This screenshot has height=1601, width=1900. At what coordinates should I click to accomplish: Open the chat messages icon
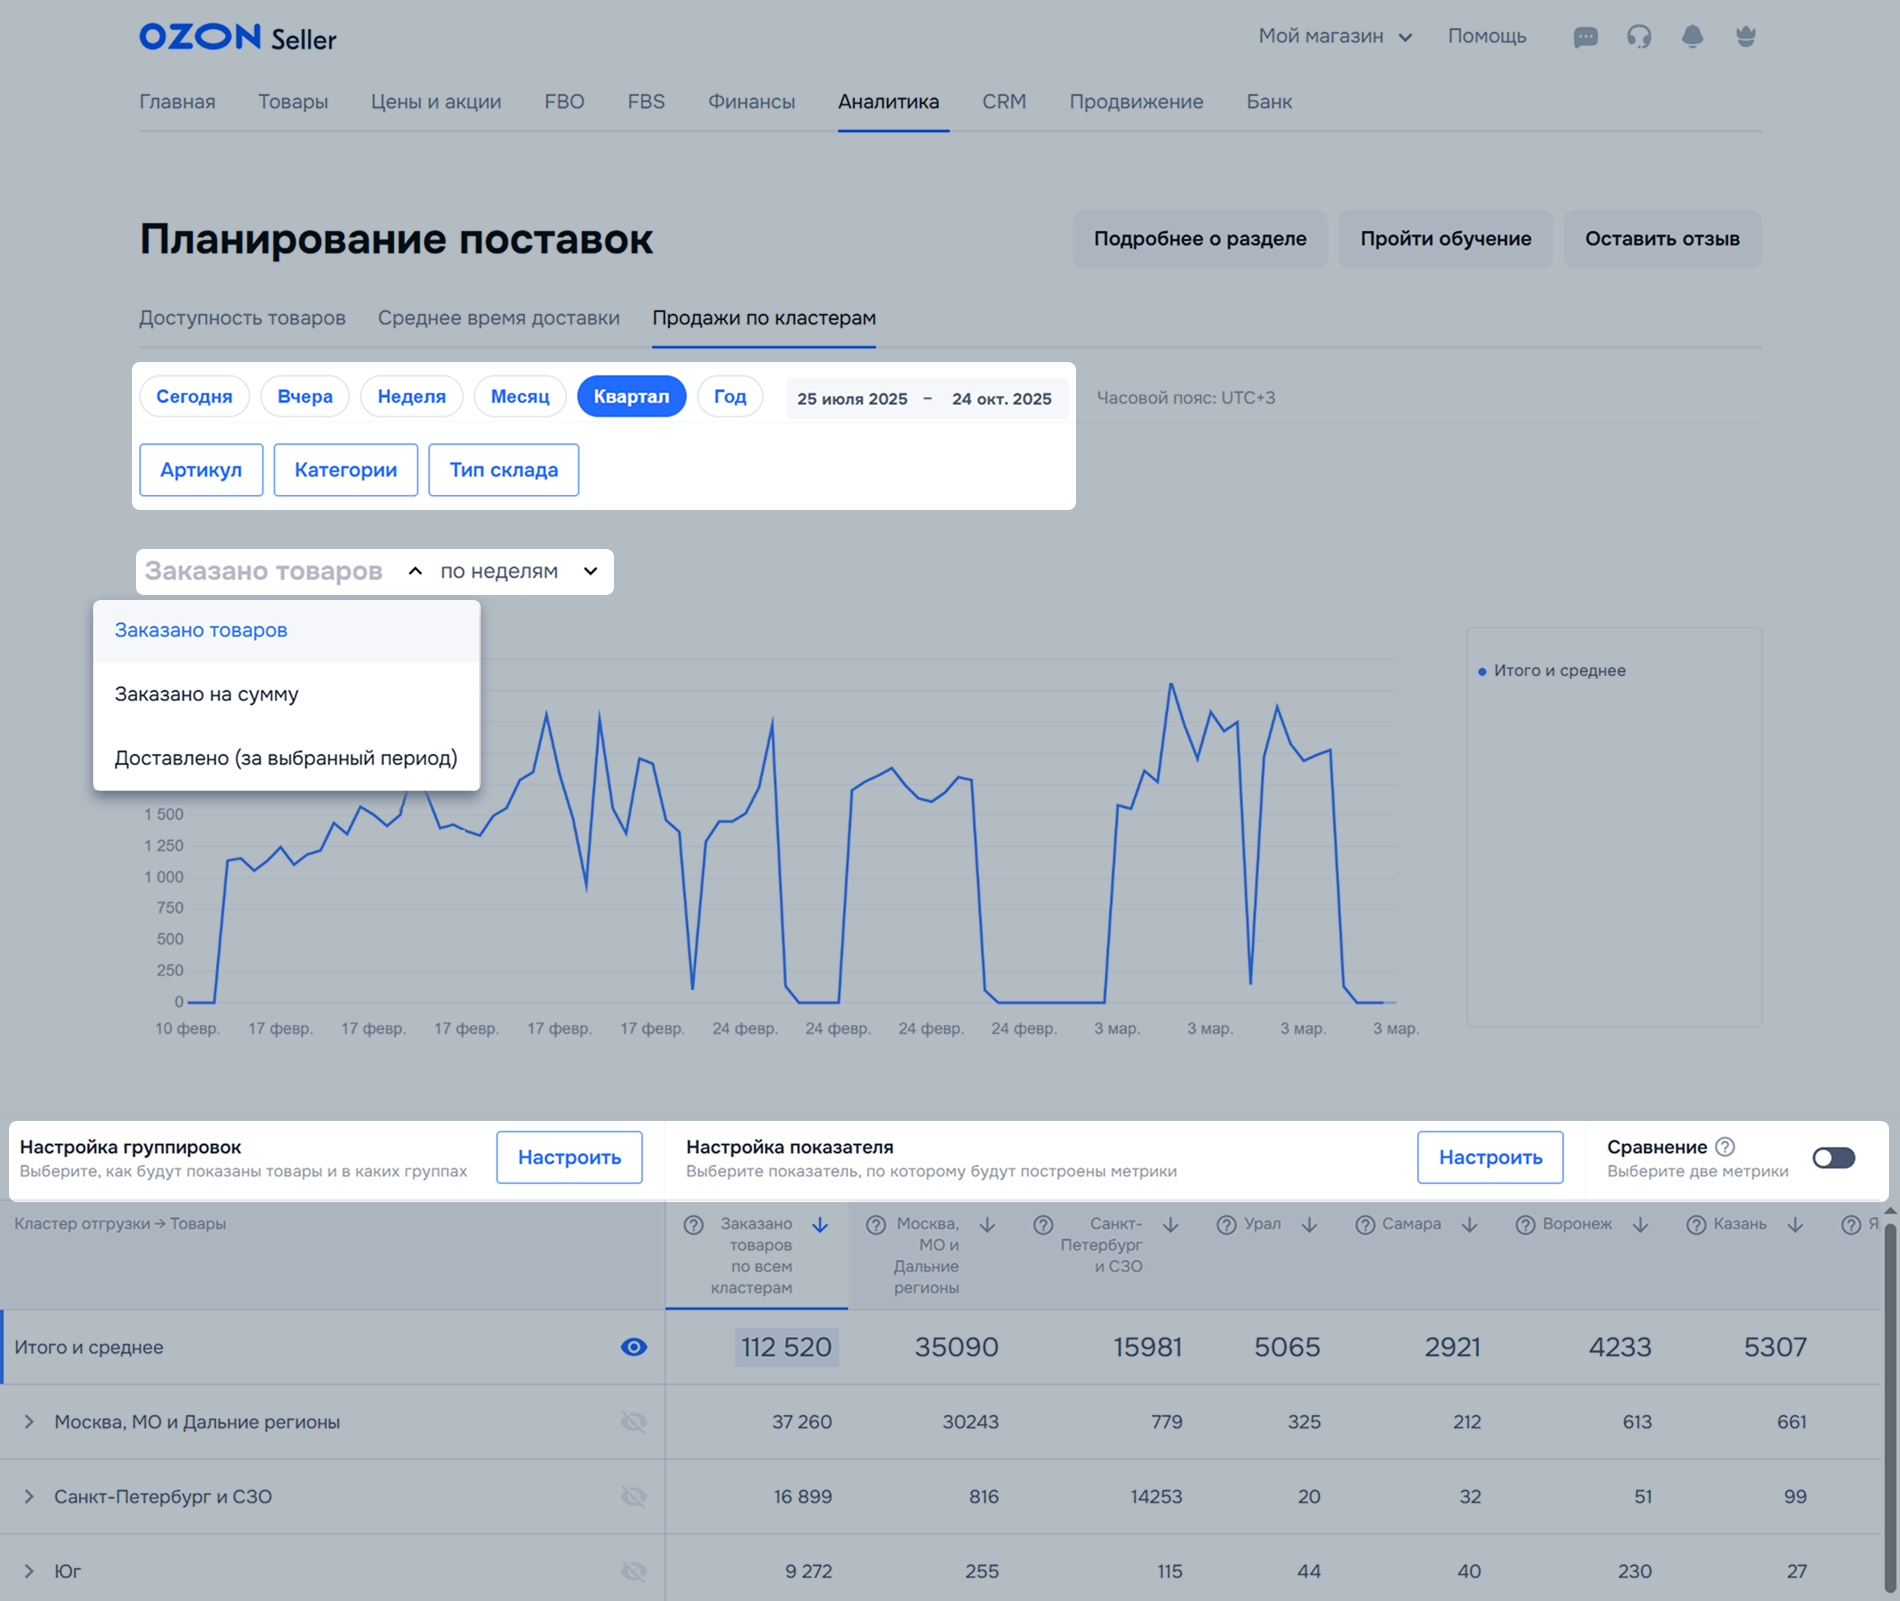point(1585,37)
